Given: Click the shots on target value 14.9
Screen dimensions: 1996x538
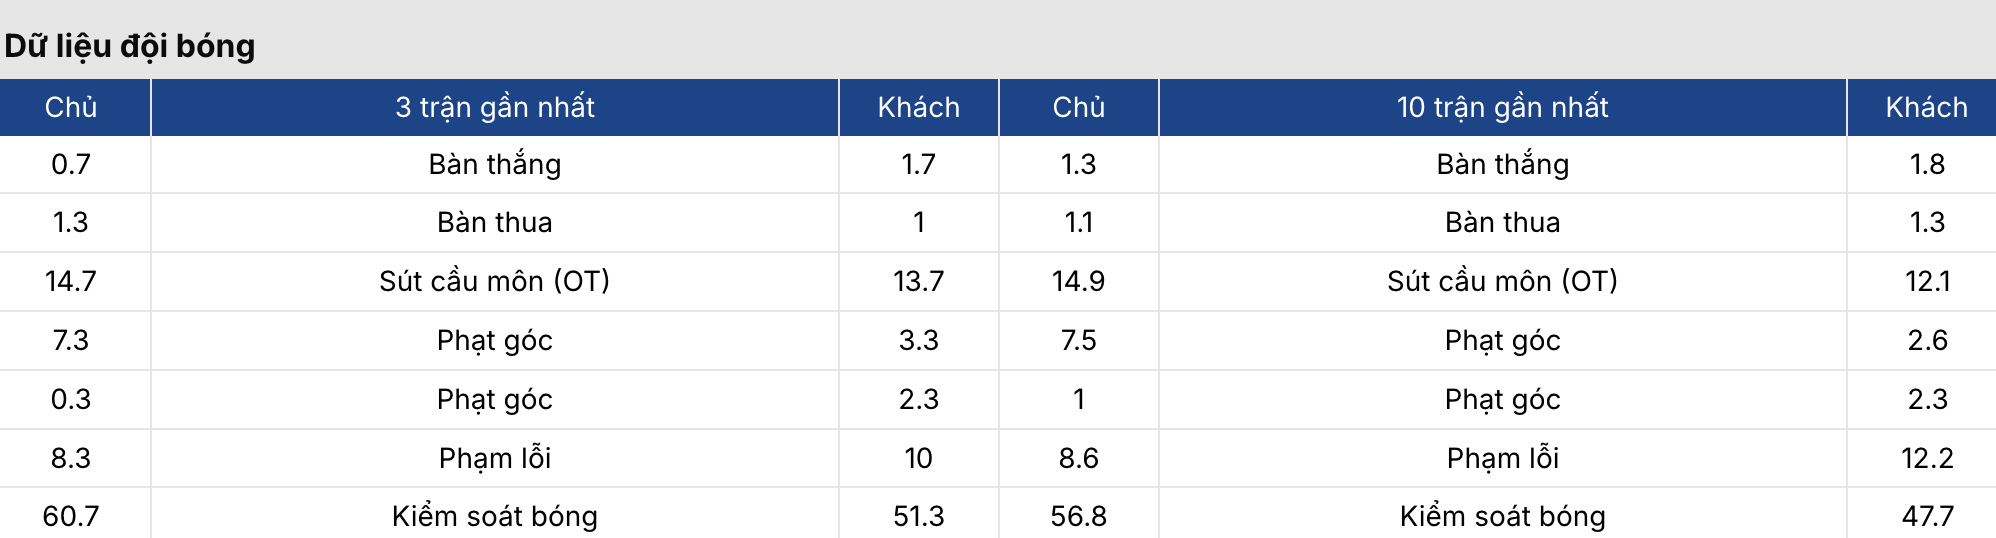Looking at the screenshot, I should (1078, 281).
